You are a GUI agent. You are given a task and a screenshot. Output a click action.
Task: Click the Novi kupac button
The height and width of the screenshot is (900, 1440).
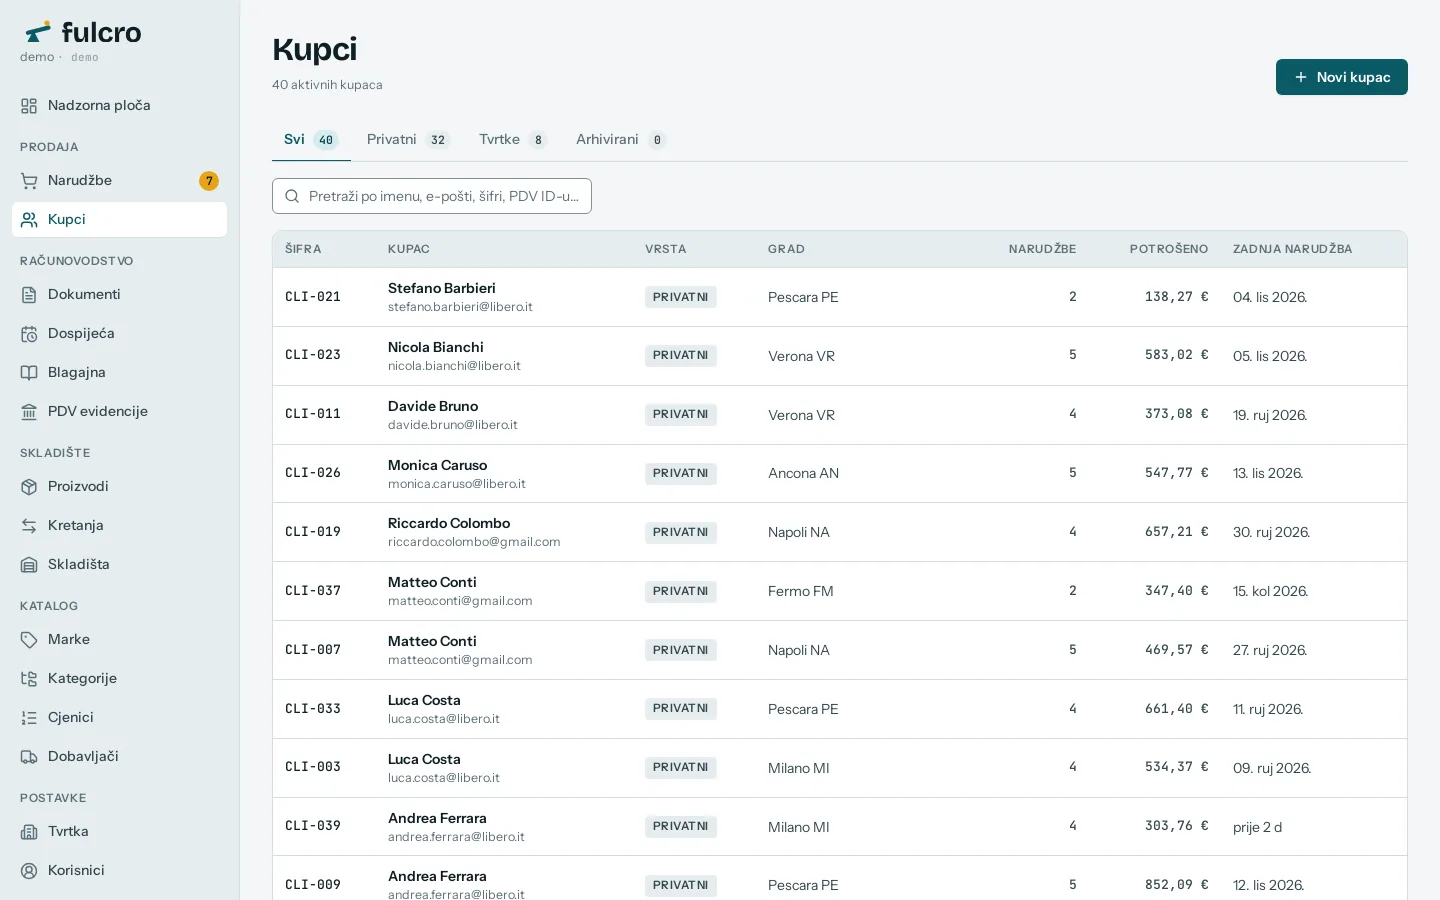(1341, 77)
